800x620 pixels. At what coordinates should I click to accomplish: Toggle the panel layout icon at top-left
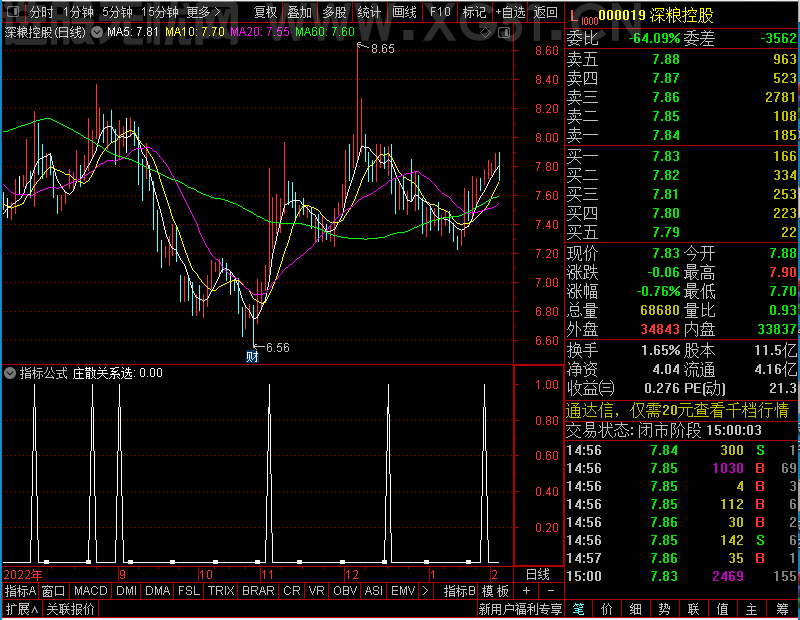click(12, 11)
